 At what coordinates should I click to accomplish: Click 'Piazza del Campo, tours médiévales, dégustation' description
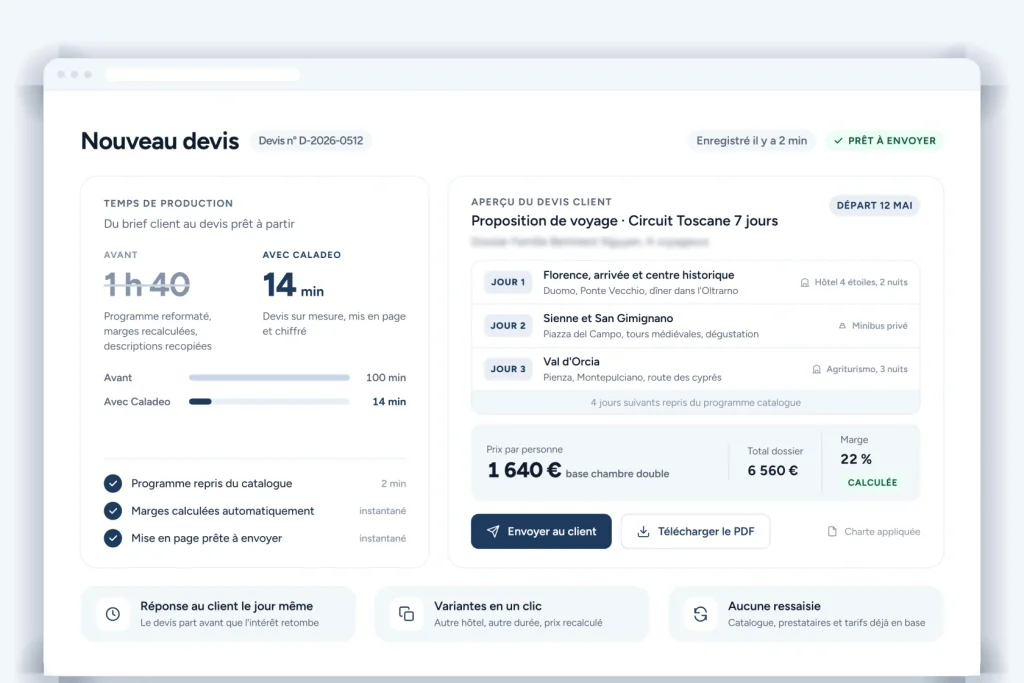(651, 334)
